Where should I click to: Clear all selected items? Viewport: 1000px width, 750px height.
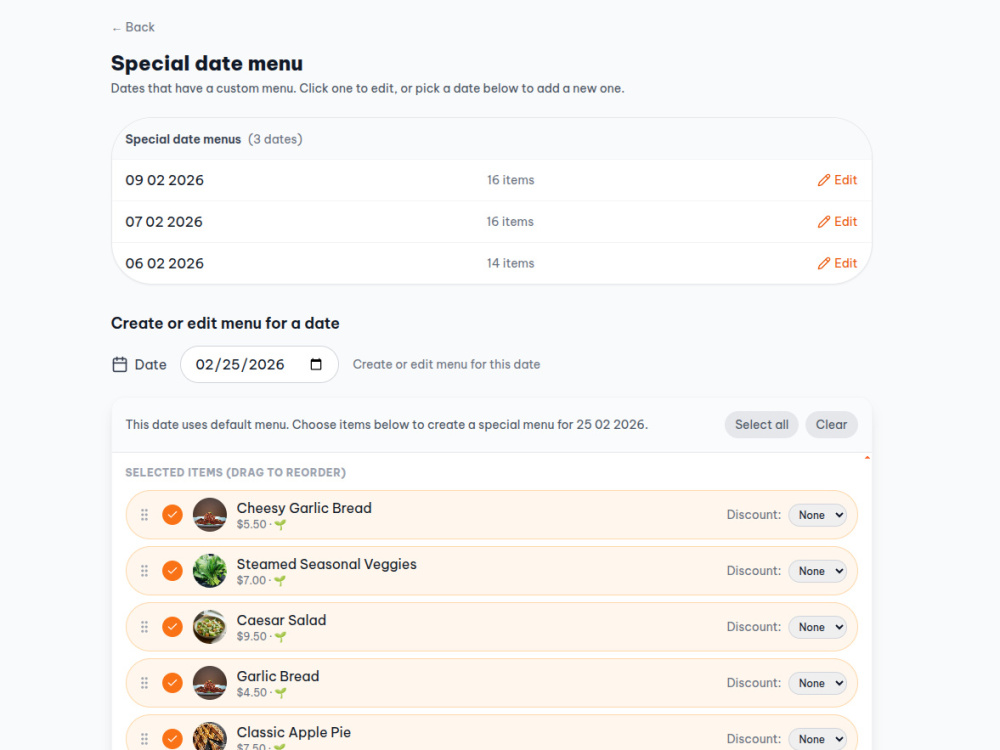point(831,425)
